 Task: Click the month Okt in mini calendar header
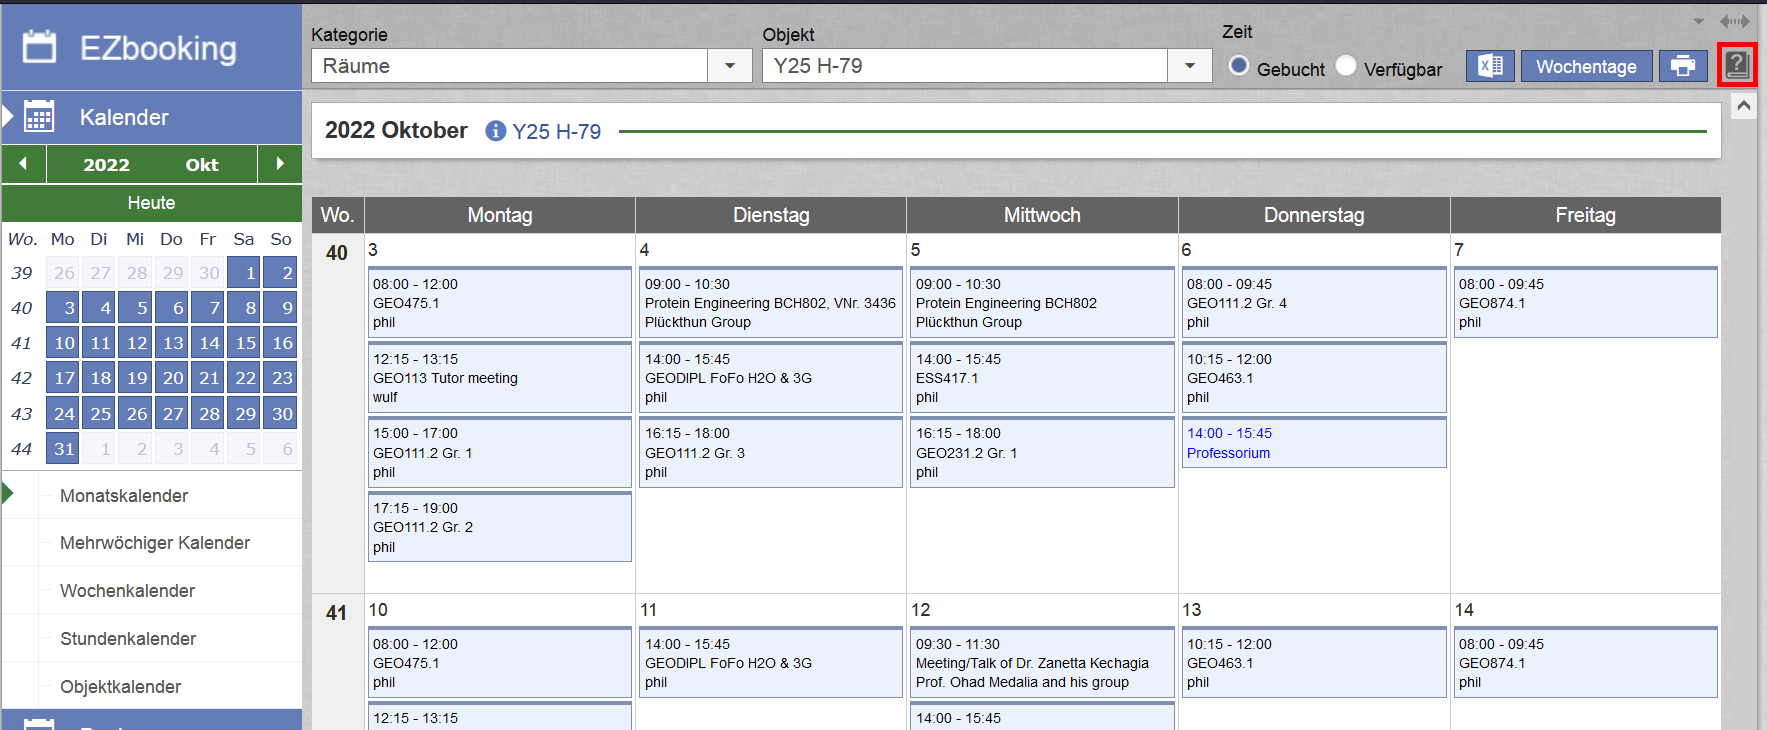pos(202,165)
